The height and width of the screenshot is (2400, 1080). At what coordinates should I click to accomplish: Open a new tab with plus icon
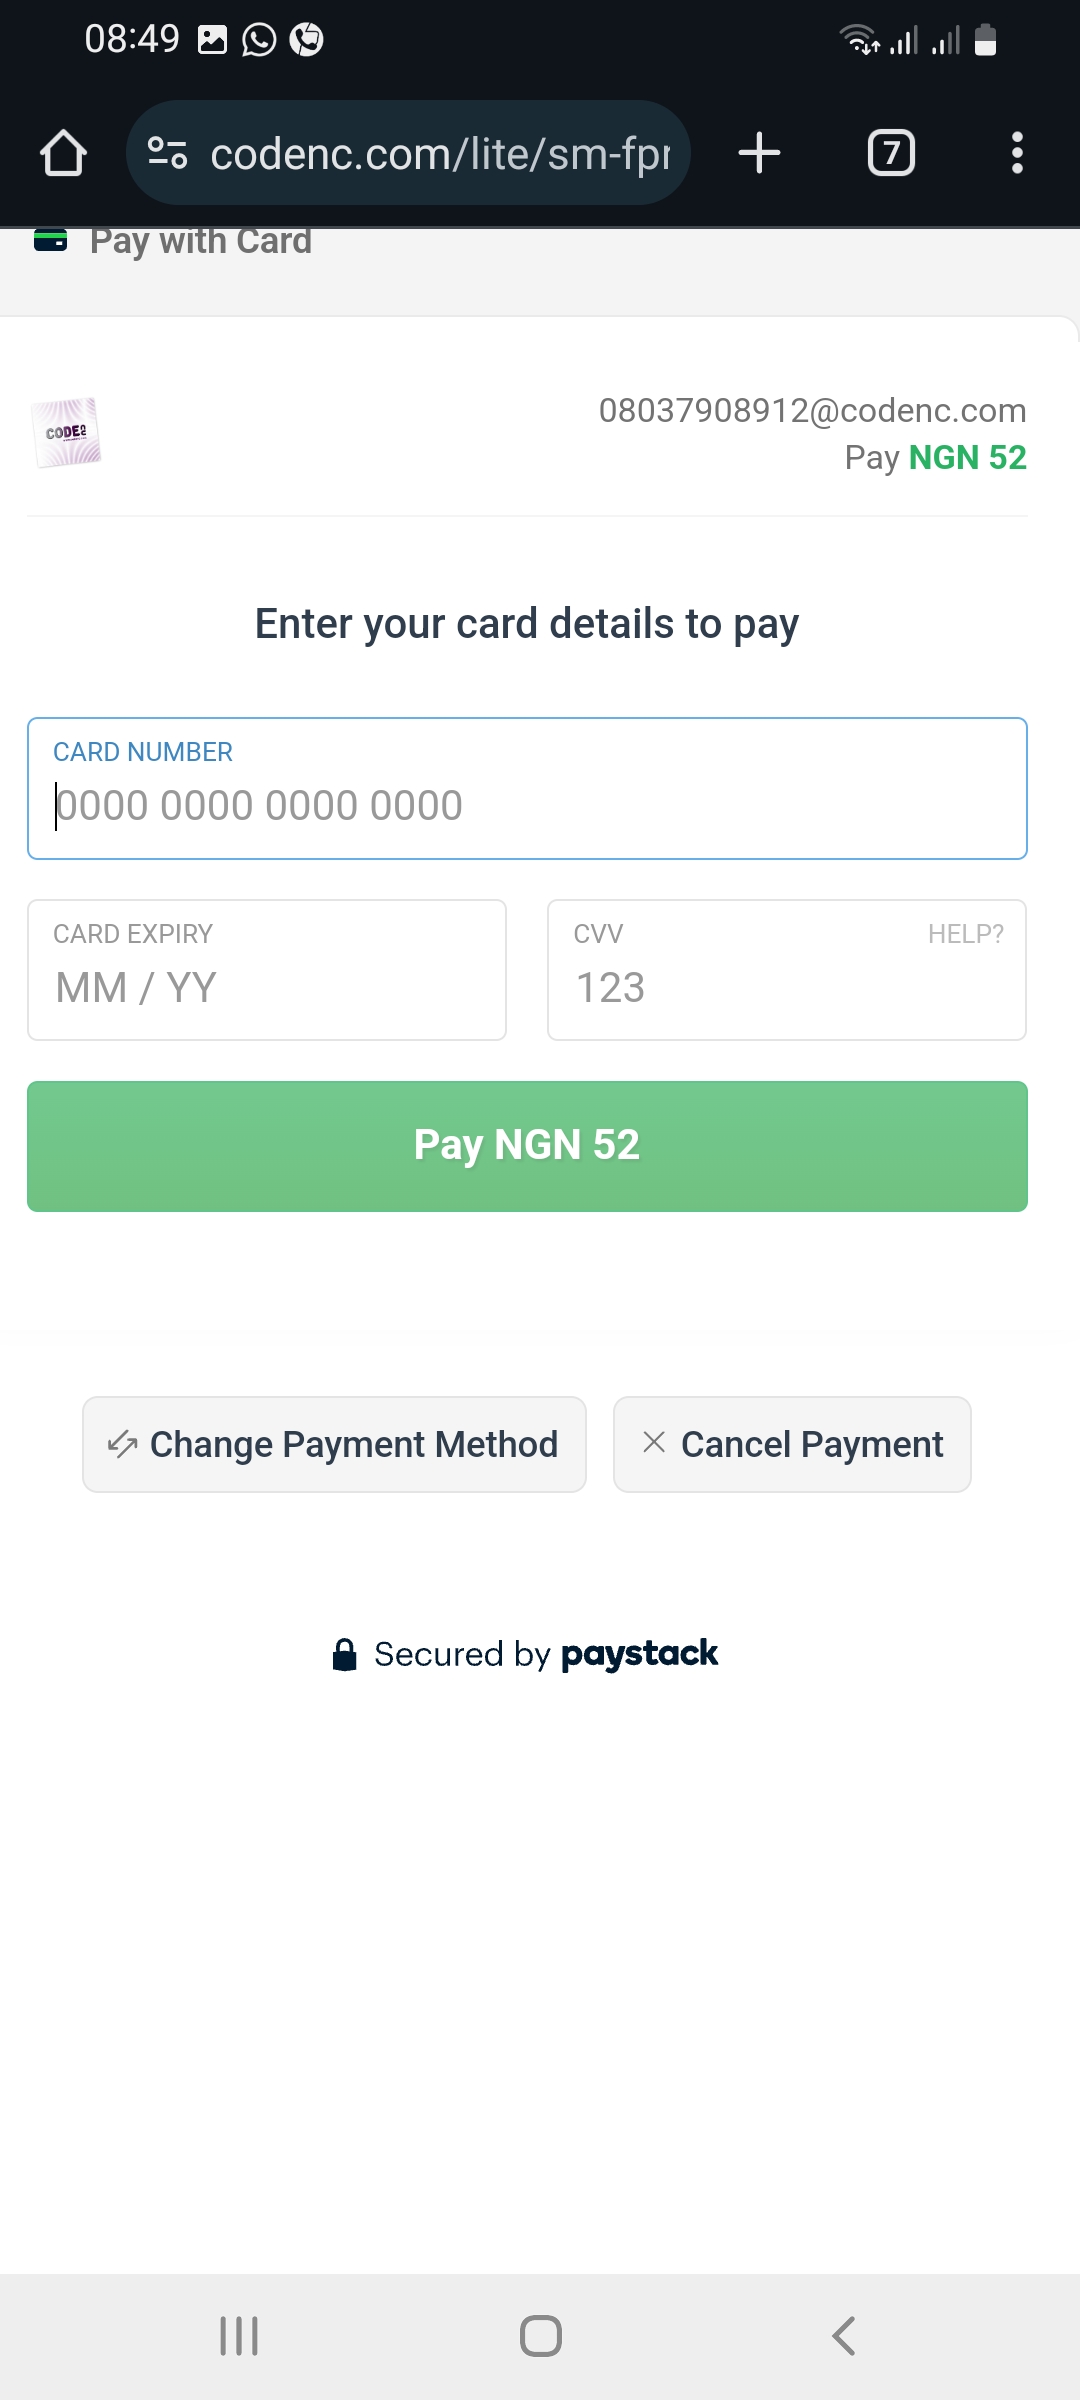[759, 153]
